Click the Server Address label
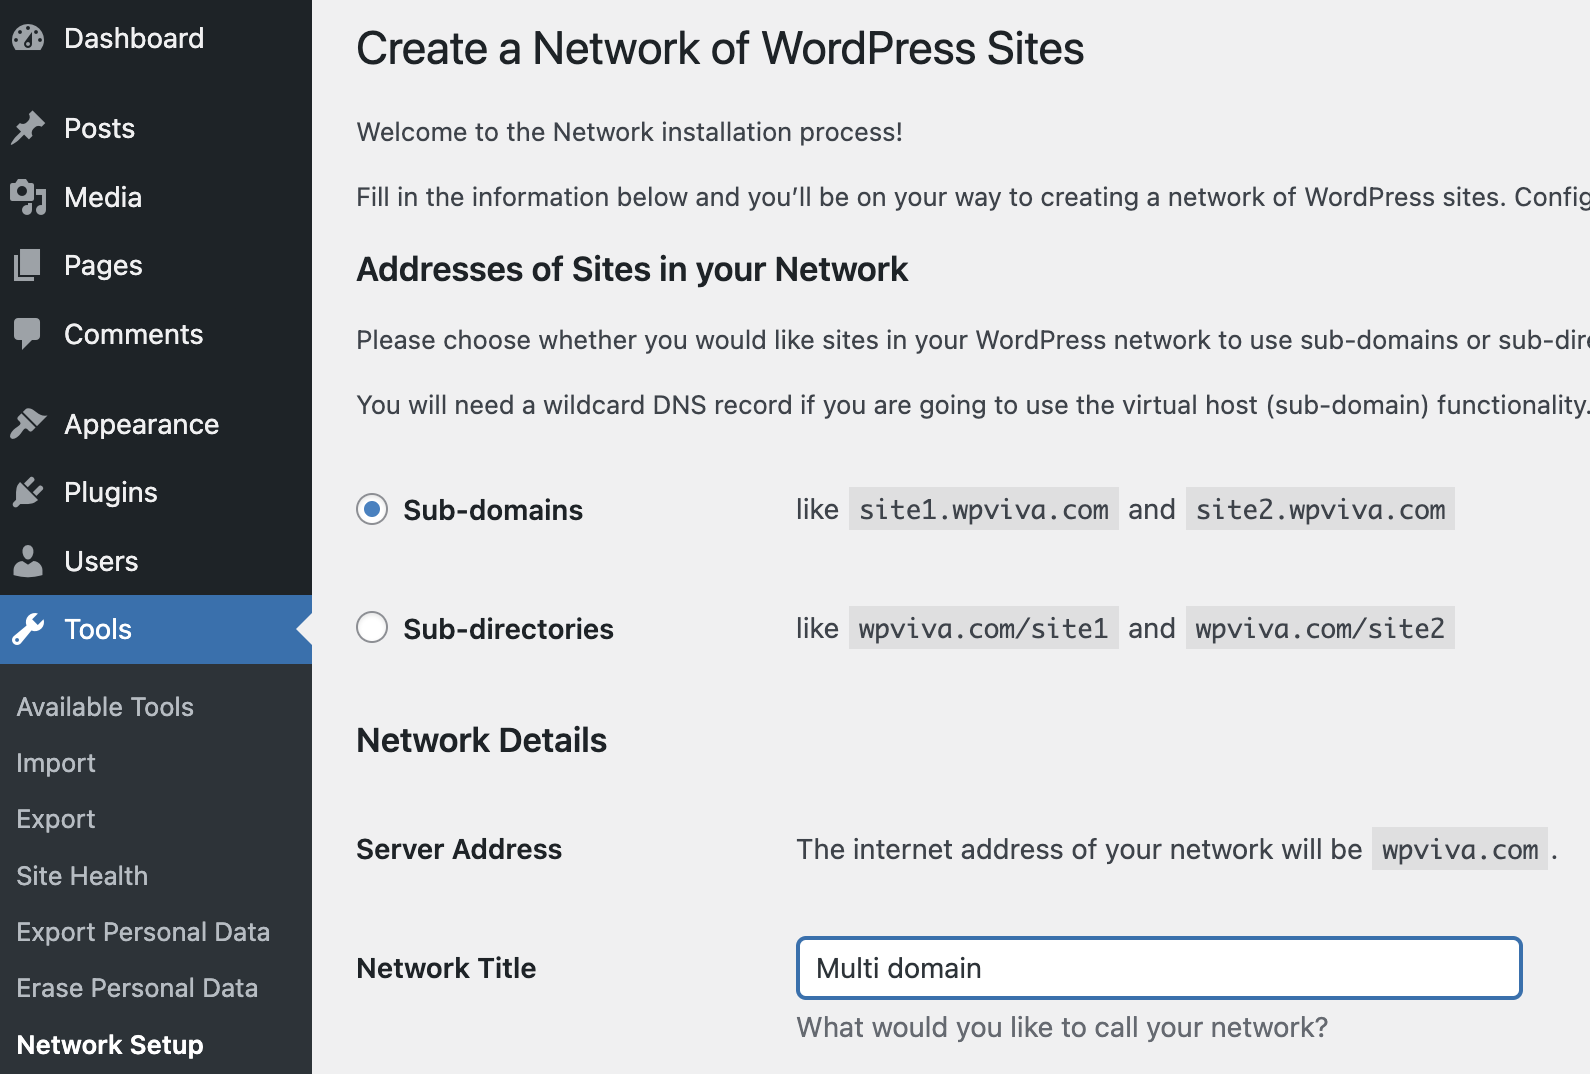This screenshot has width=1590, height=1074. (x=459, y=849)
